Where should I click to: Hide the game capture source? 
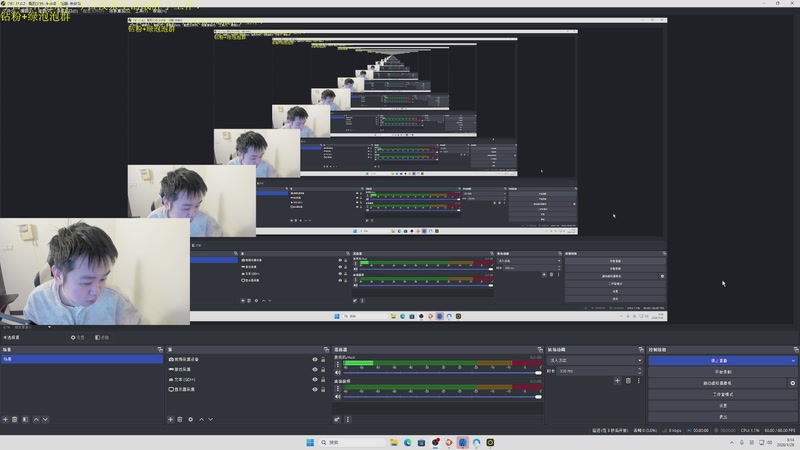point(315,369)
